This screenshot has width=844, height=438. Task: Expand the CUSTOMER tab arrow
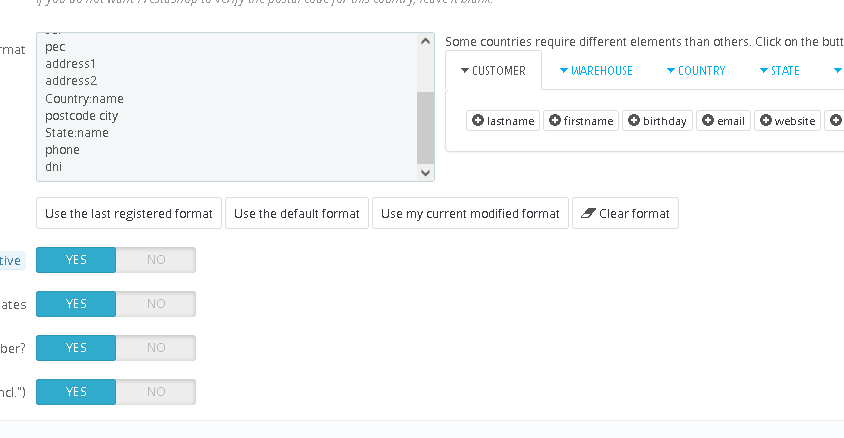pyautogui.click(x=465, y=70)
